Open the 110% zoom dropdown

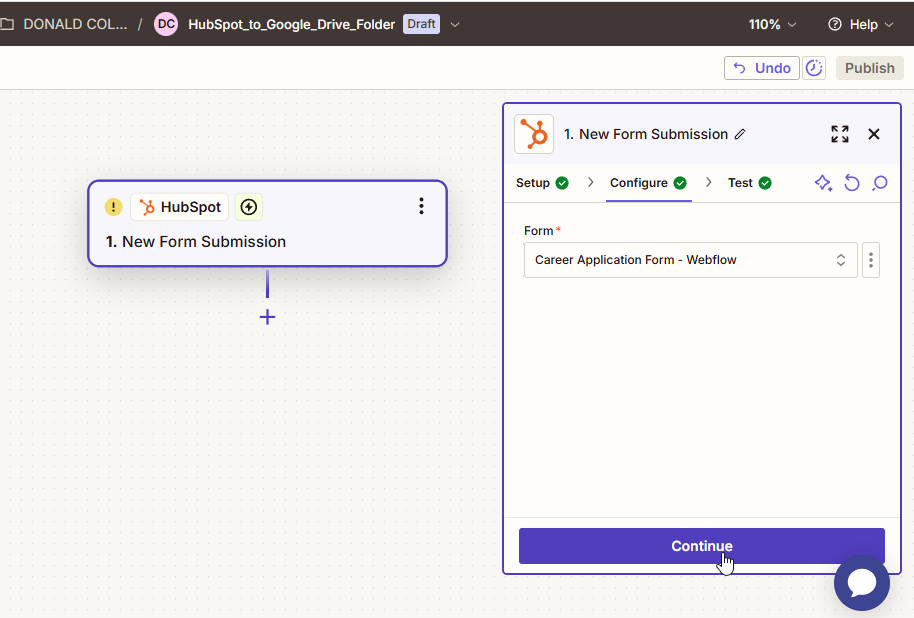[x=772, y=24]
